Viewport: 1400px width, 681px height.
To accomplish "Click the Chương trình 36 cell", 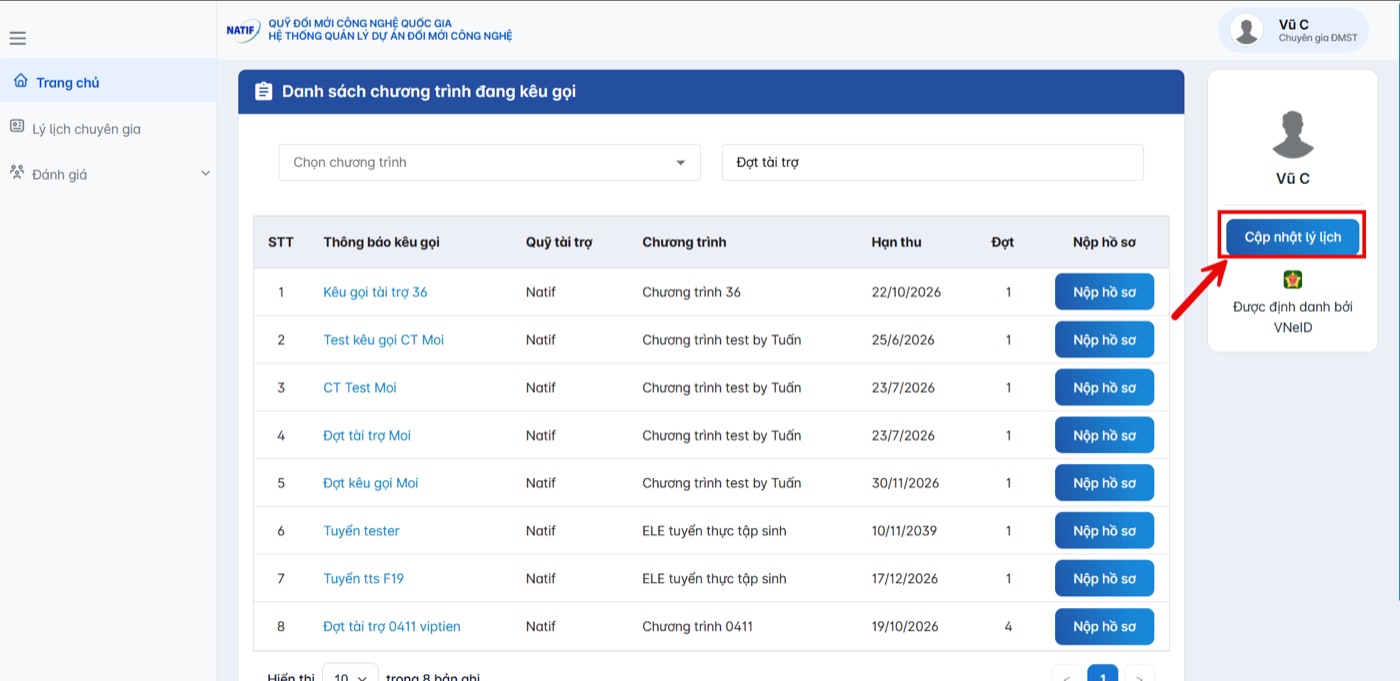I will 691,292.
